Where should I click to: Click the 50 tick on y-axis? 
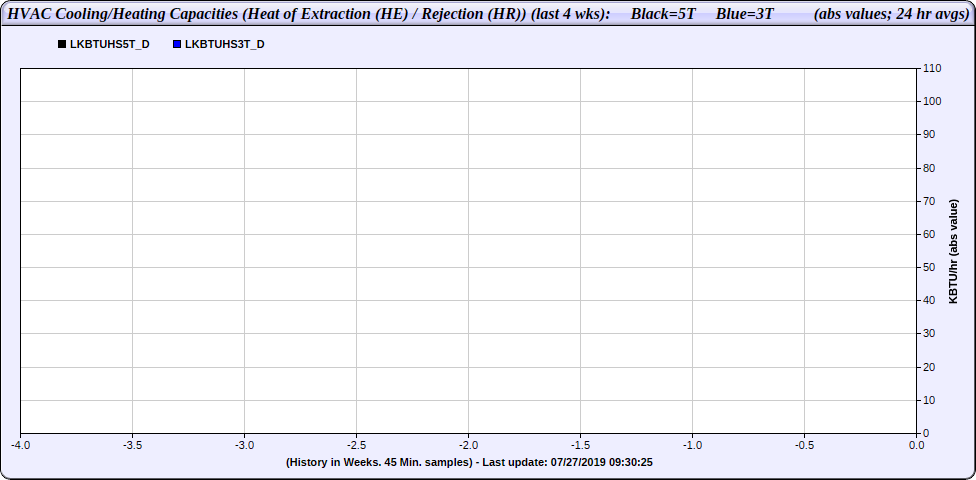pyautogui.click(x=928, y=268)
